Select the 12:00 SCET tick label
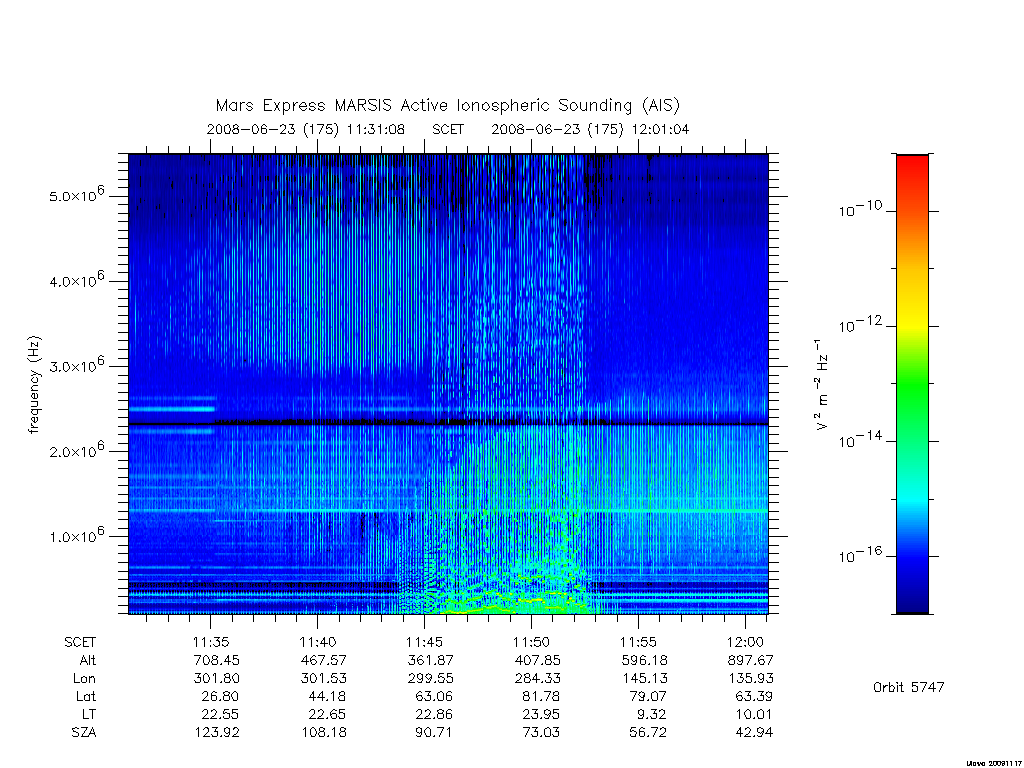Image resolution: width=1024 pixels, height=768 pixels. [x=745, y=642]
